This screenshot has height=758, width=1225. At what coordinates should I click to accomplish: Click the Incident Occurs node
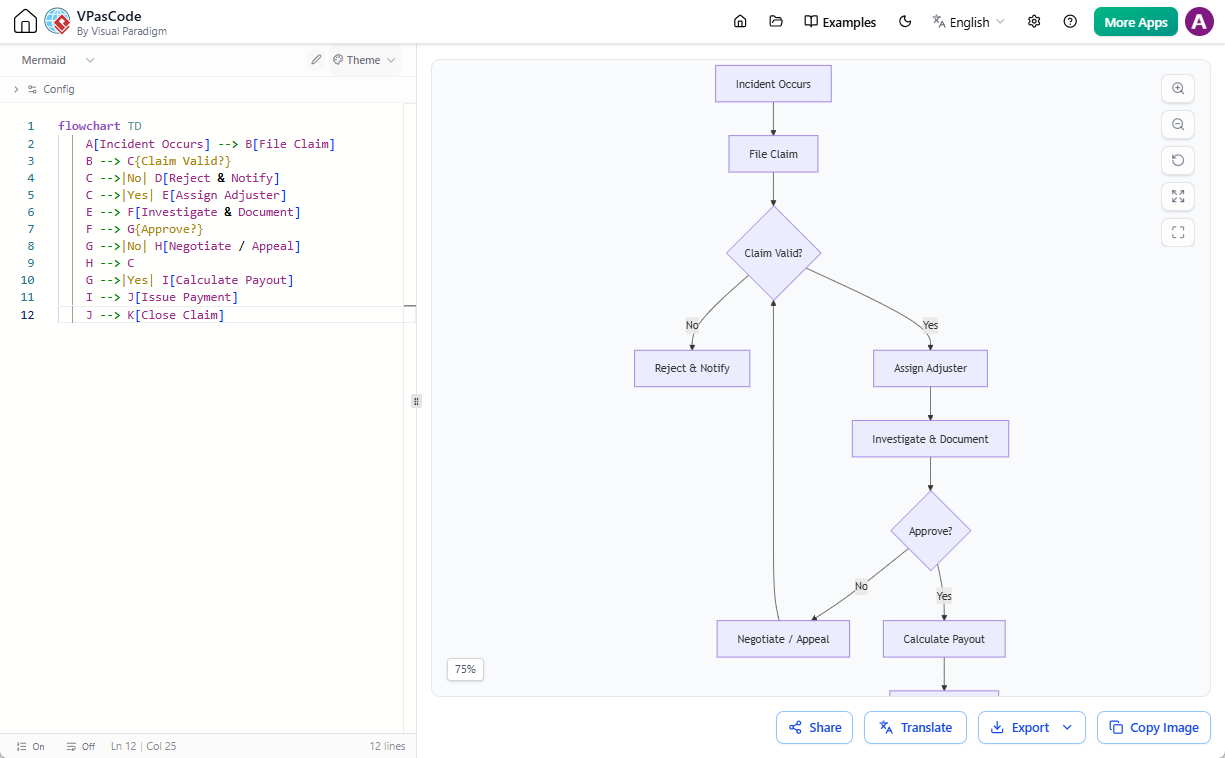[773, 84]
